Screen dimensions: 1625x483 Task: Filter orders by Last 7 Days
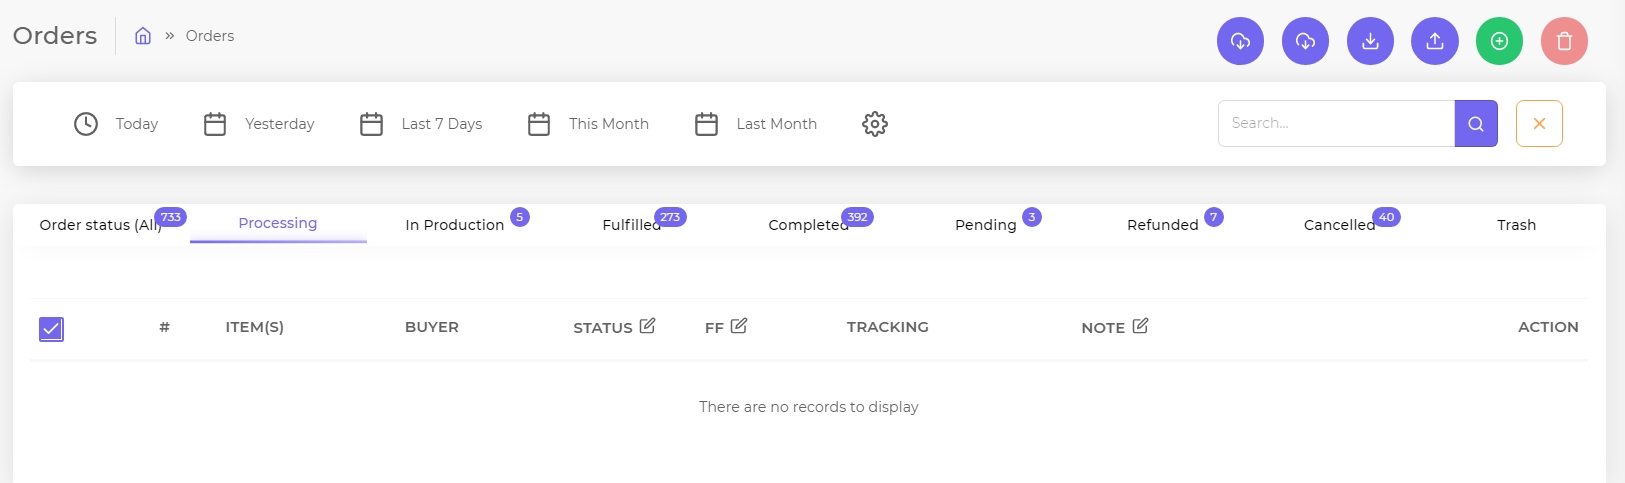pyautogui.click(x=421, y=124)
